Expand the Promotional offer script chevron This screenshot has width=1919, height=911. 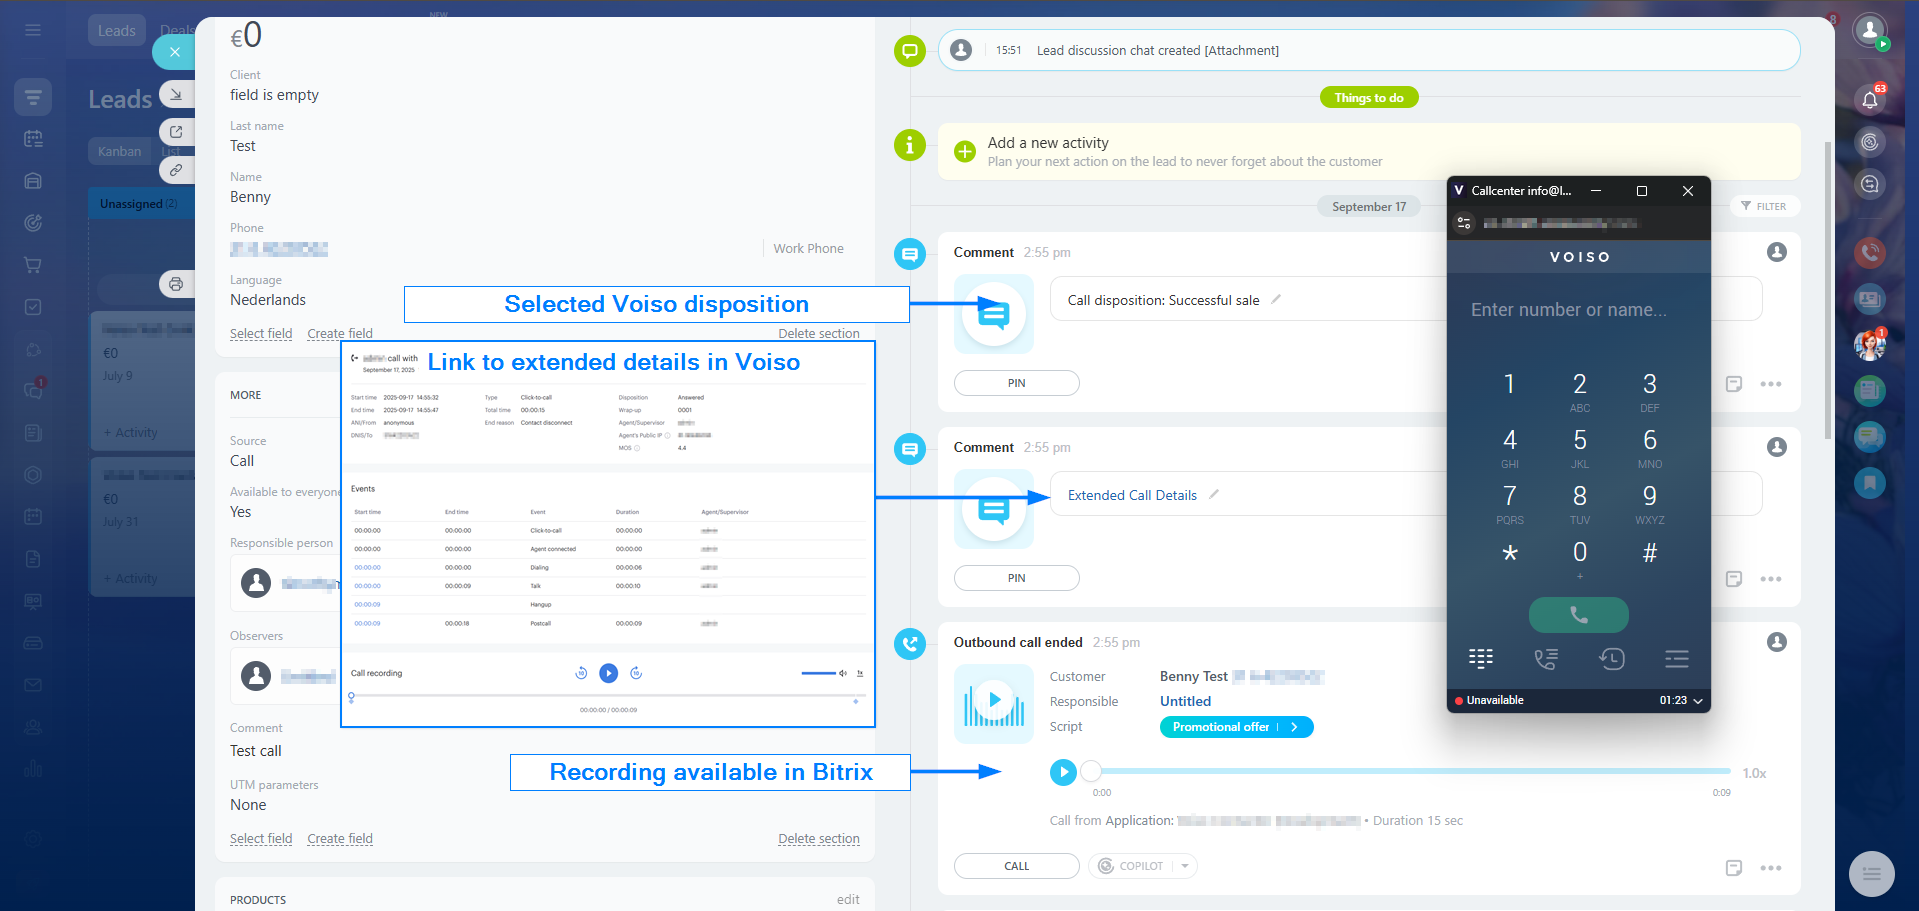point(1294,727)
